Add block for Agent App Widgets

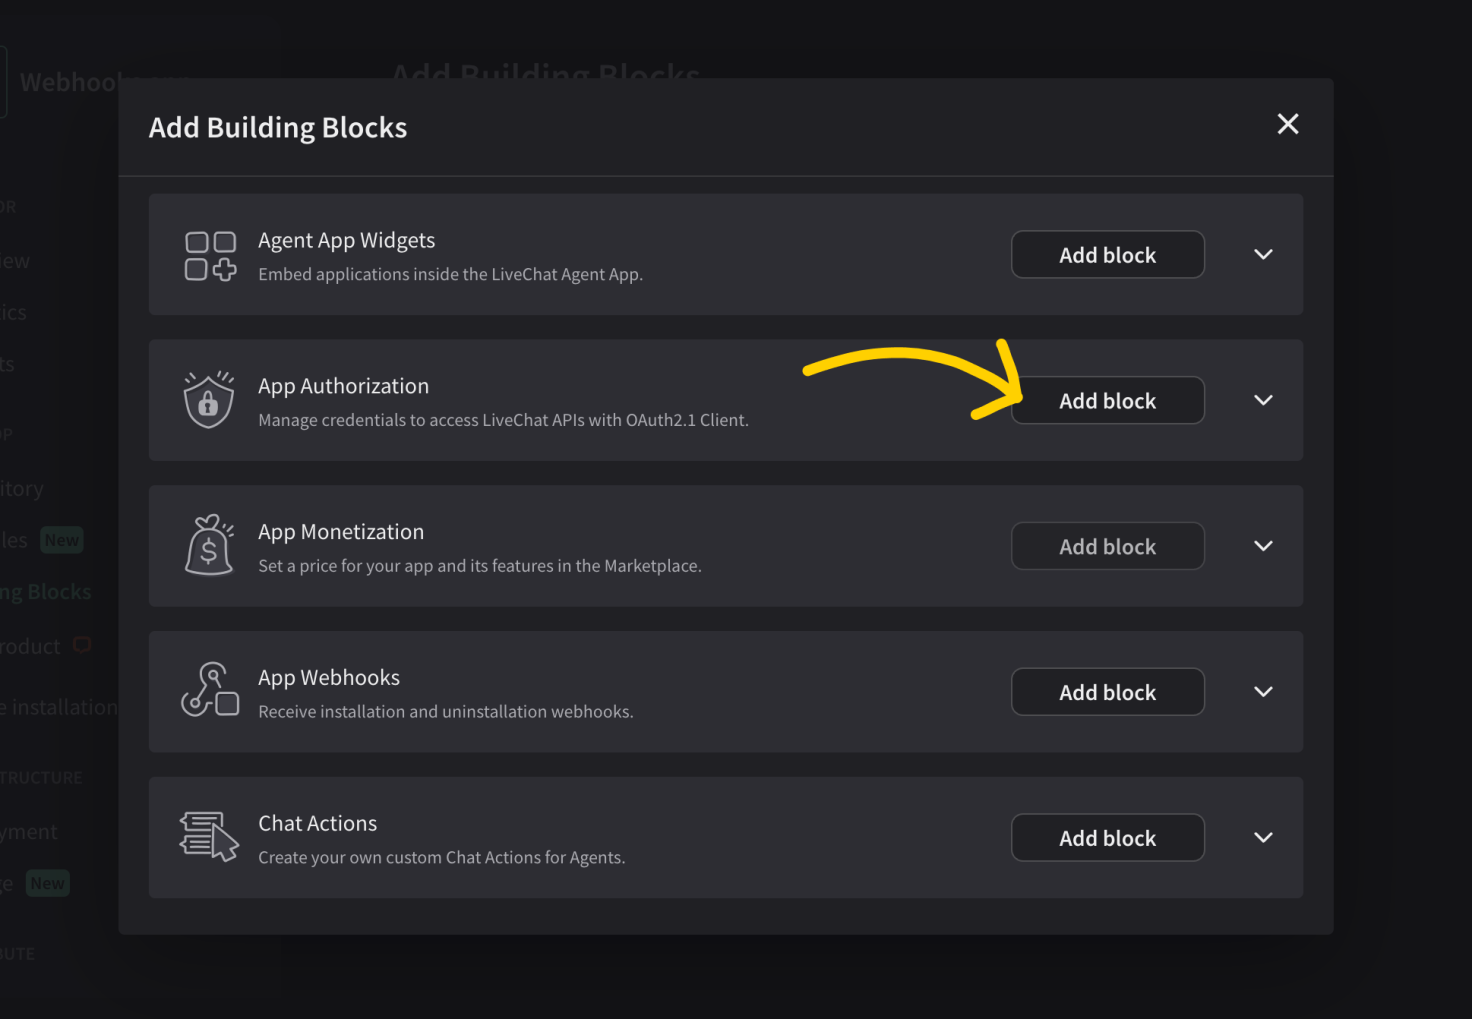pos(1108,255)
